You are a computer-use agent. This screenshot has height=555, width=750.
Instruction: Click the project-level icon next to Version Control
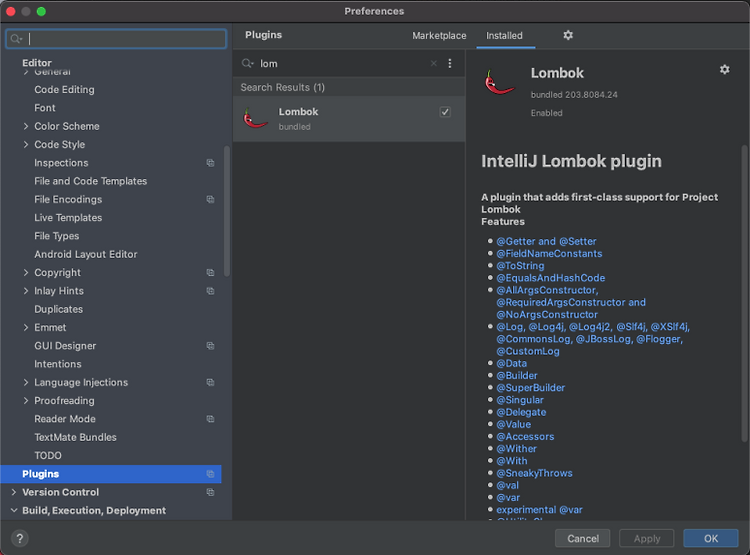pyautogui.click(x=210, y=492)
